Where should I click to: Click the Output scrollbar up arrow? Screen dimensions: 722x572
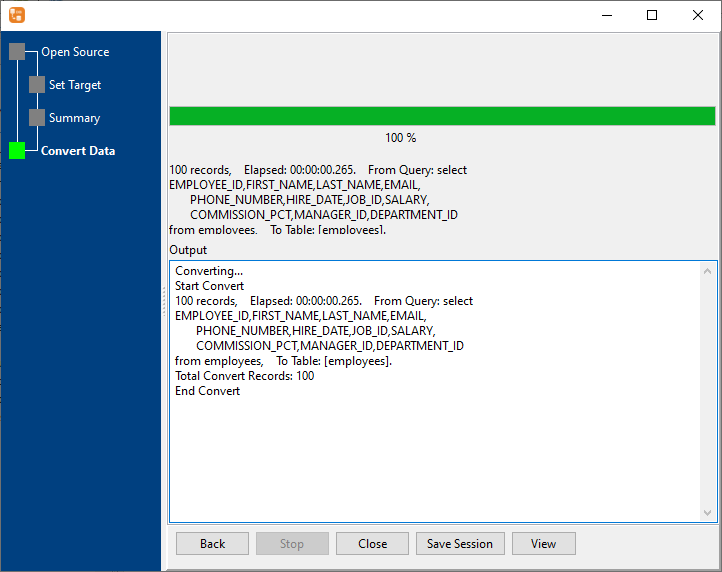[x=708, y=271]
